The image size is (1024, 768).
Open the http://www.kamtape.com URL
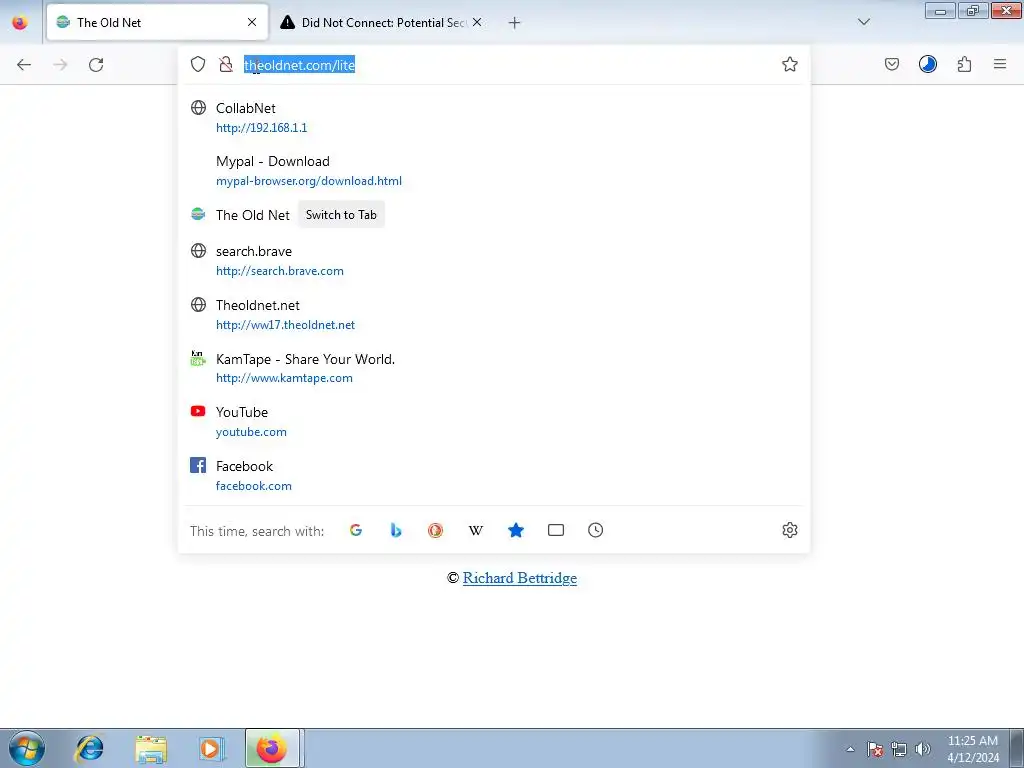click(284, 378)
